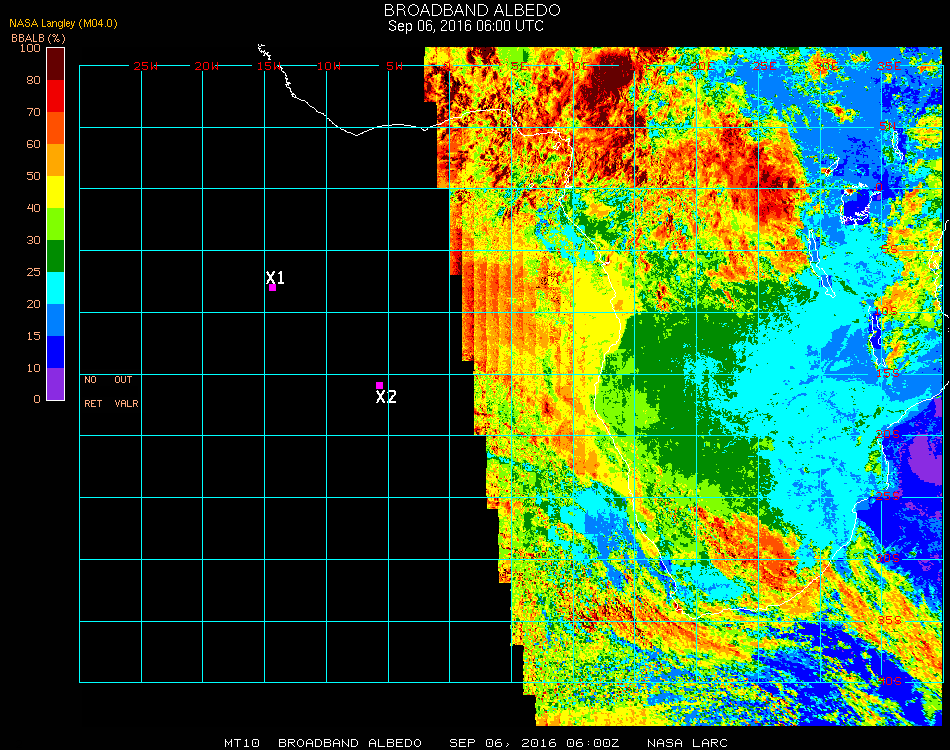Click the 25E longitude label
The width and height of the screenshot is (950, 750).
[764, 66]
